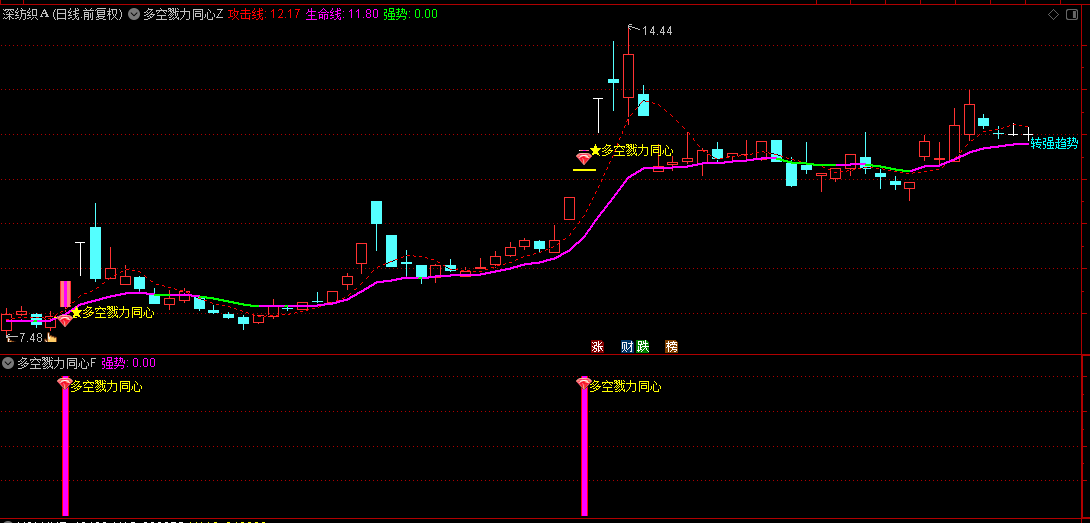Click the second gem atop sub-chart magenta bar
This screenshot has height=523, width=1090.
click(584, 383)
